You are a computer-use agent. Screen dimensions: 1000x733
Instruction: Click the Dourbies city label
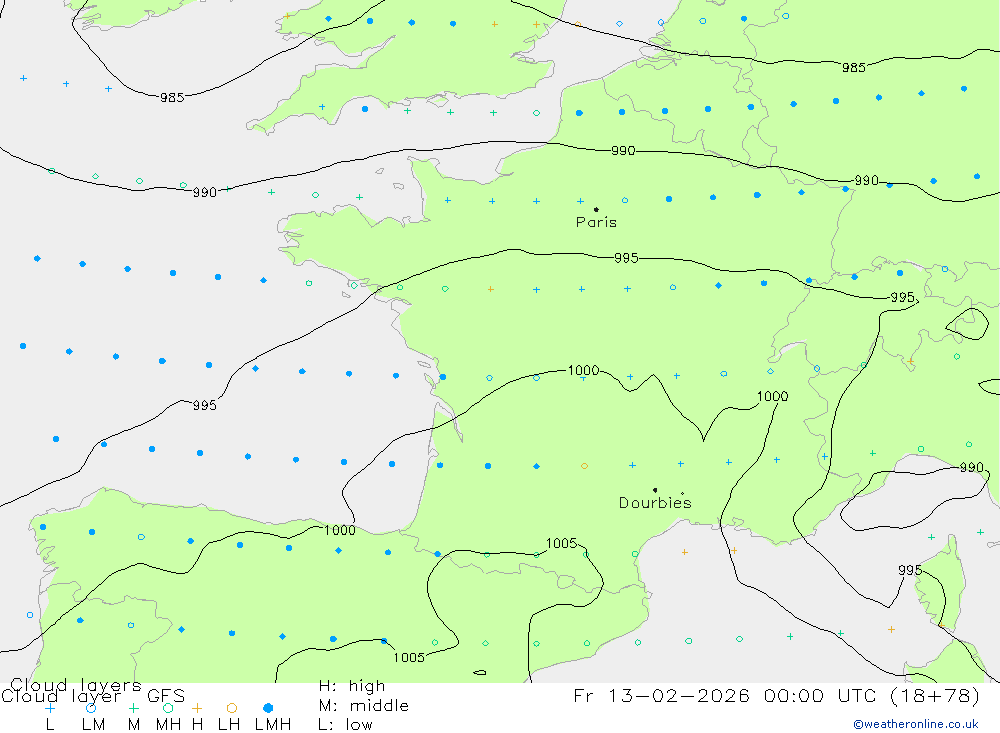click(x=655, y=503)
